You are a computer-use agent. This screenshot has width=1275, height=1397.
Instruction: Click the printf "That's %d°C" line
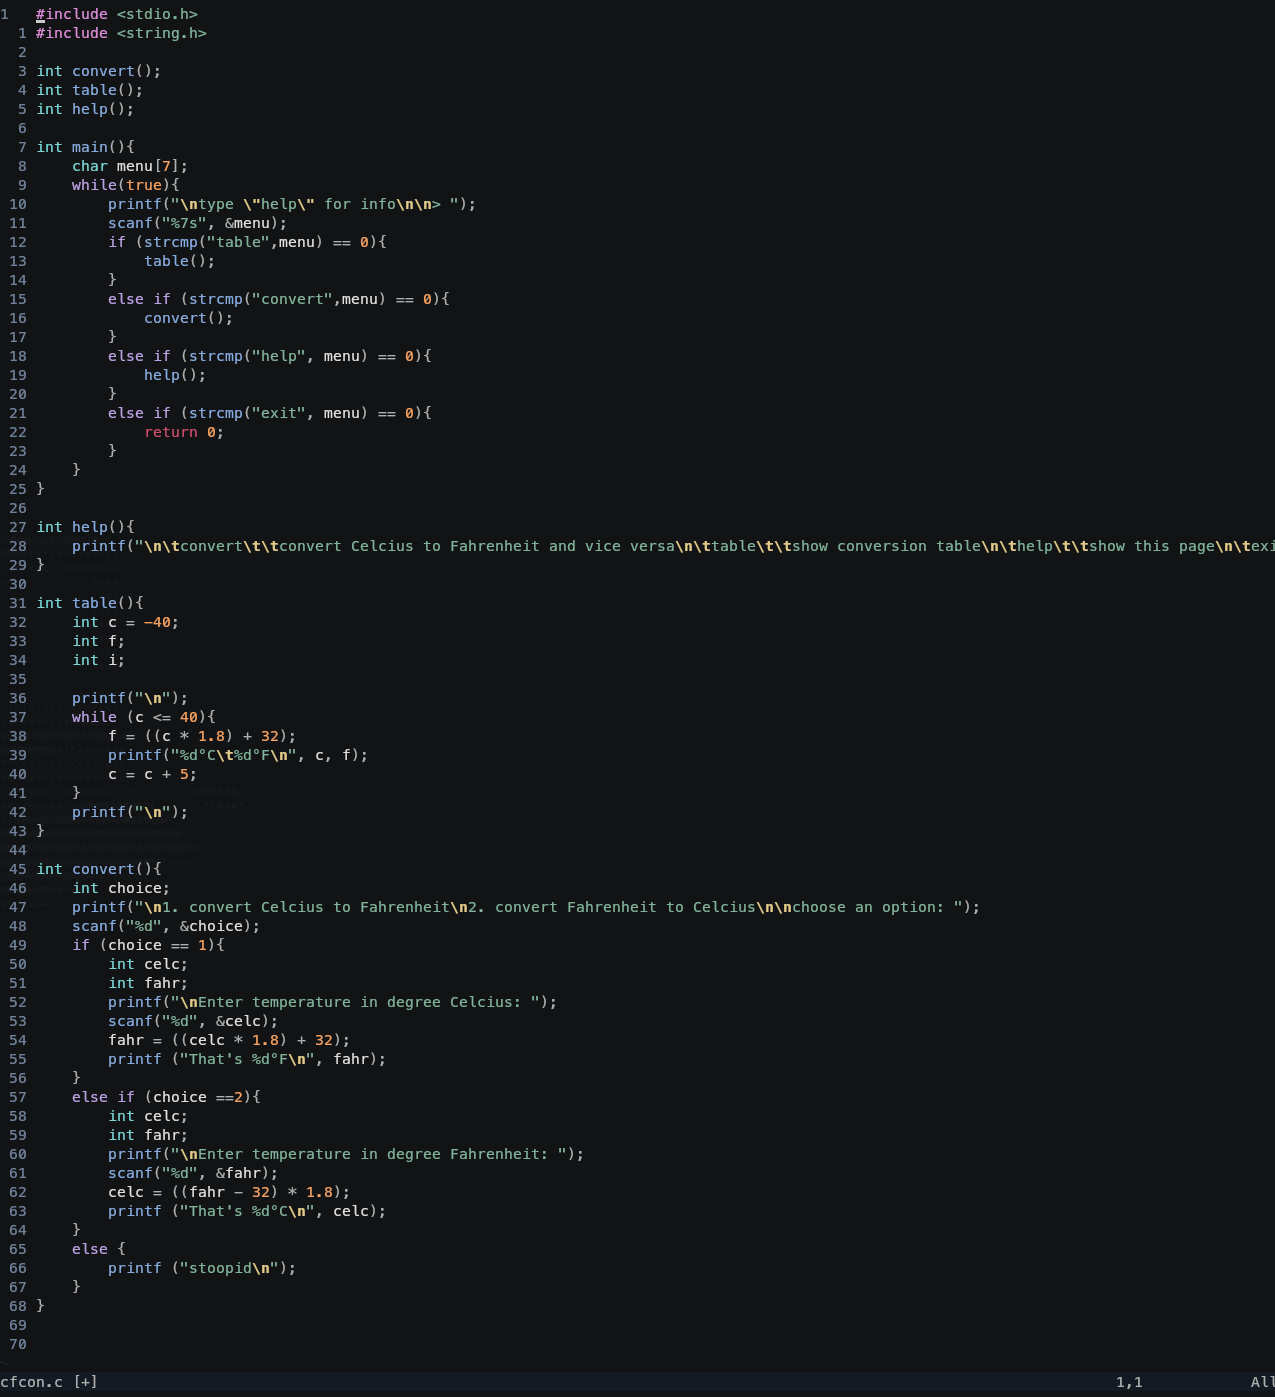247,1211
